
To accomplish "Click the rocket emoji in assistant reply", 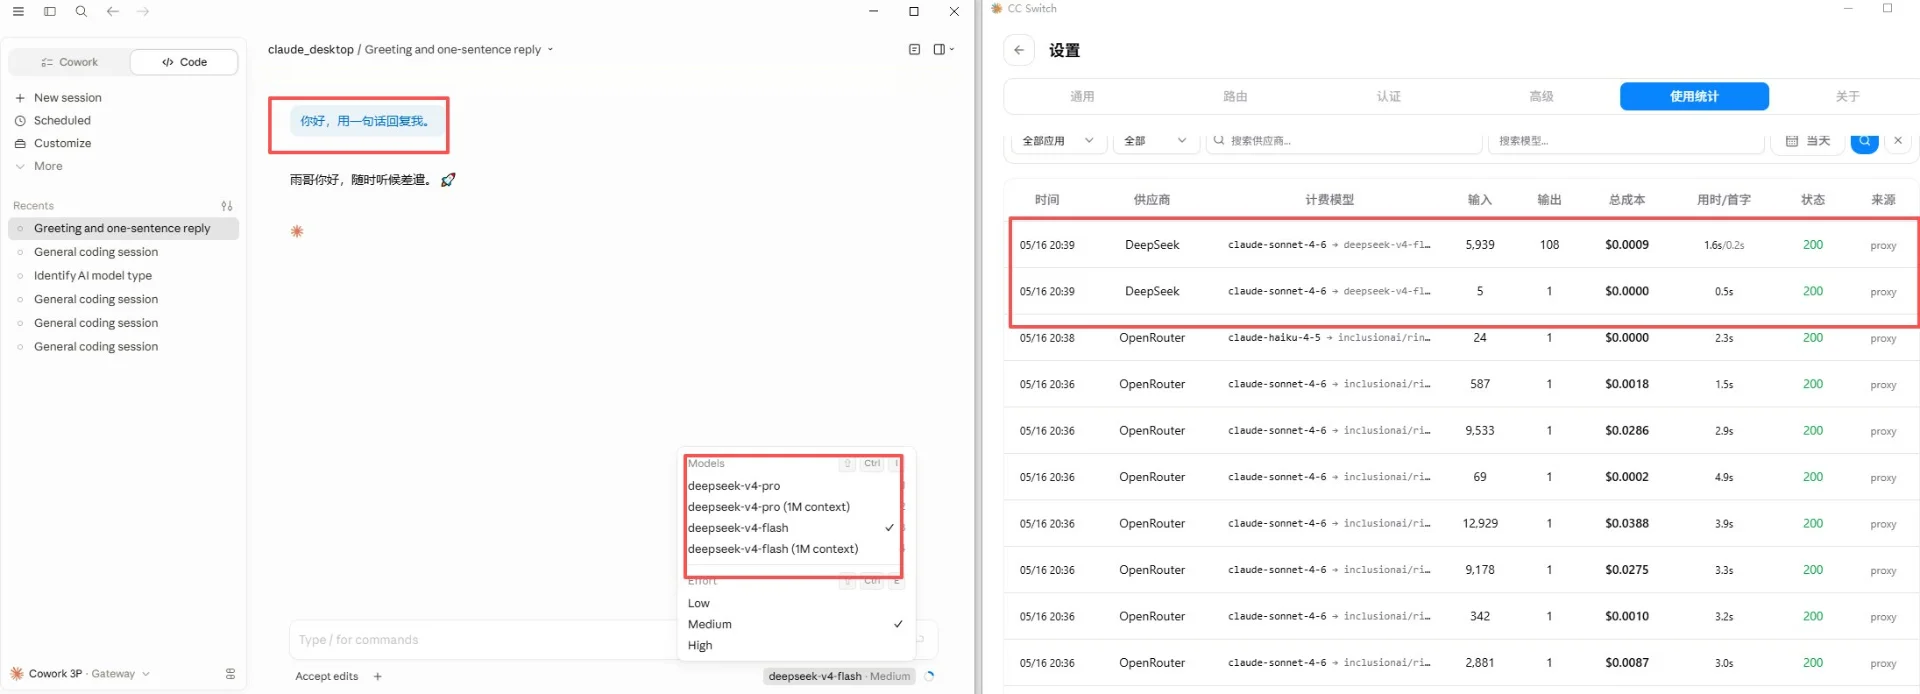I will (448, 180).
